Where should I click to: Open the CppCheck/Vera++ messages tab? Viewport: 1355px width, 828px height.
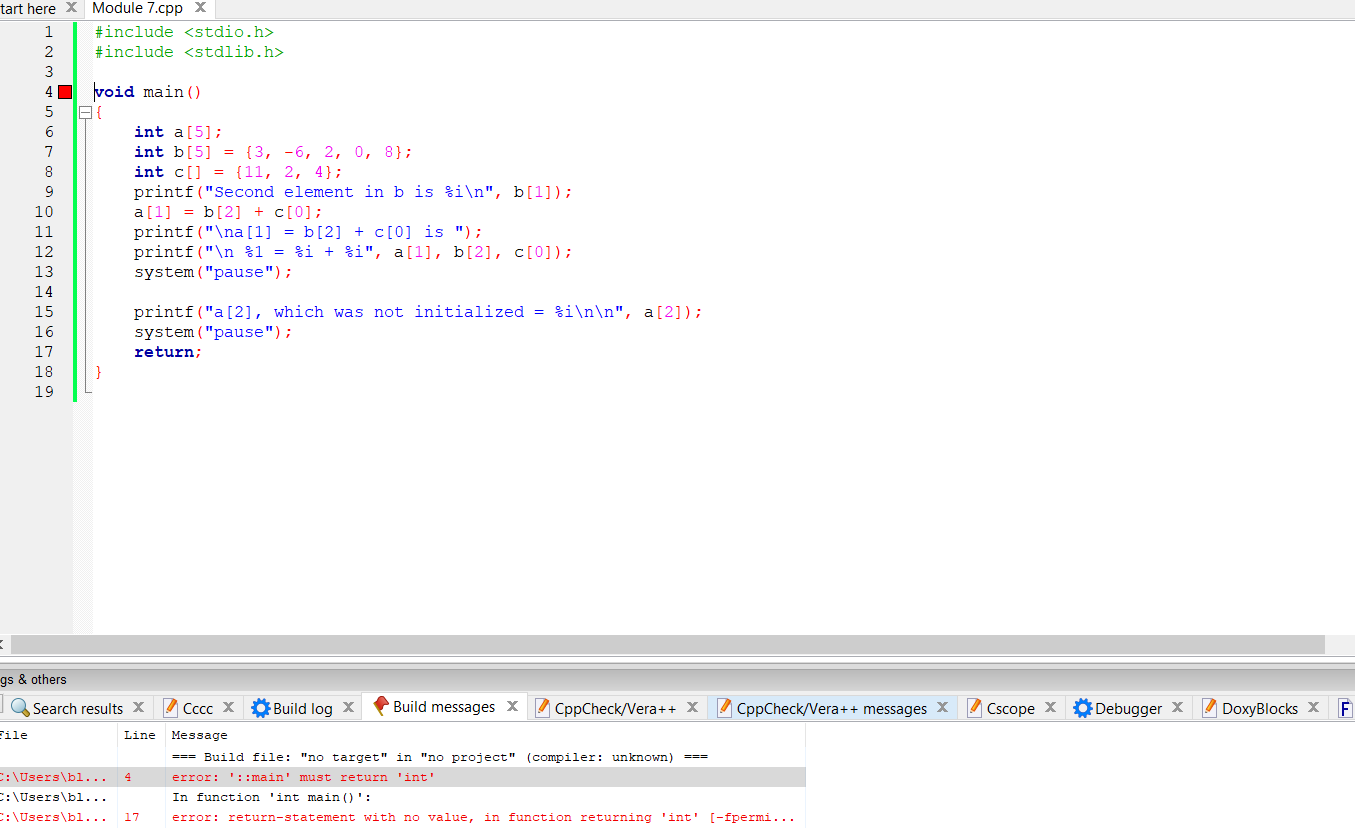pos(830,707)
